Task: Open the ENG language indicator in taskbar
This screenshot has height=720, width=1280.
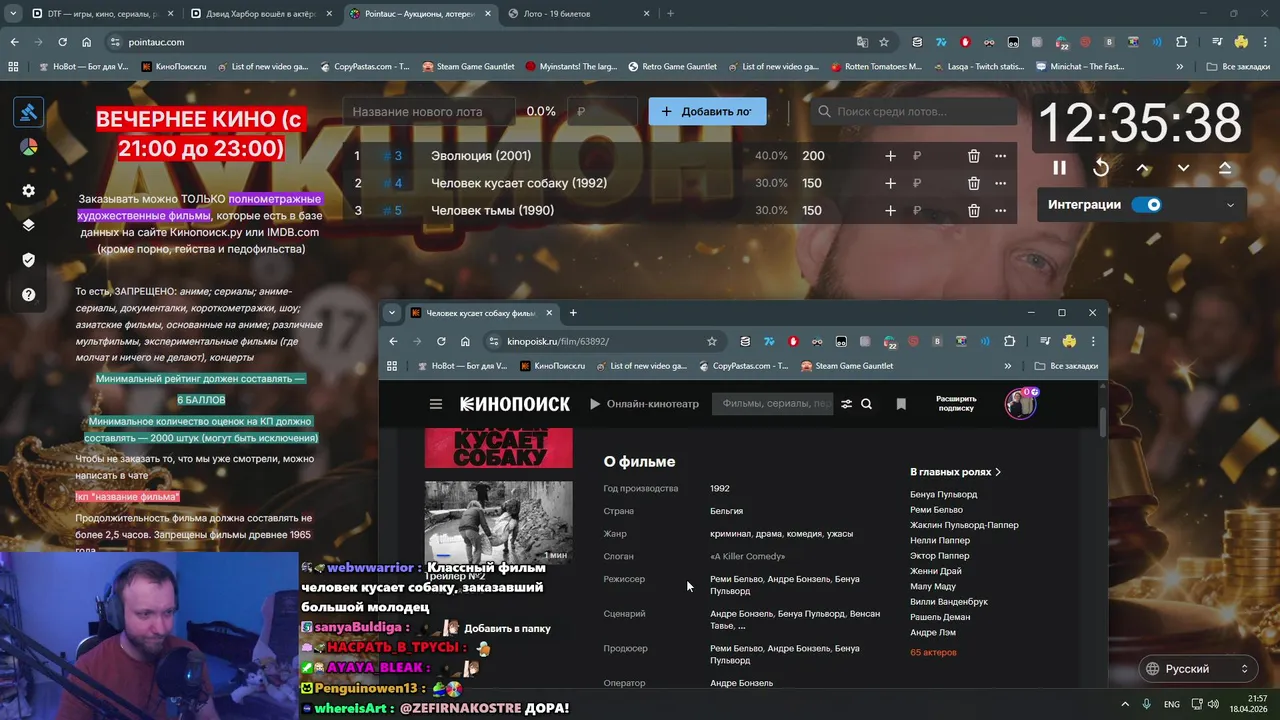Action: [x=1171, y=704]
